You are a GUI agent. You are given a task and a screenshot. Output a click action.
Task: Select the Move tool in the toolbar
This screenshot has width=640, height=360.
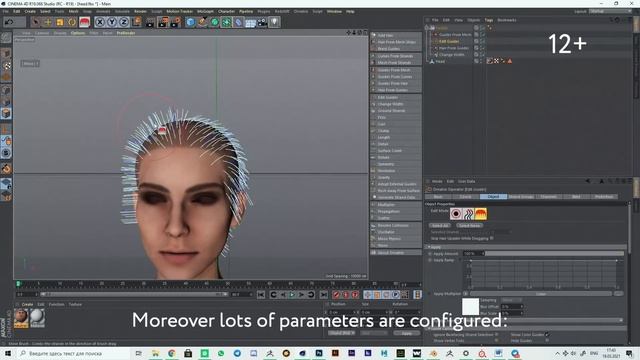(47, 22)
